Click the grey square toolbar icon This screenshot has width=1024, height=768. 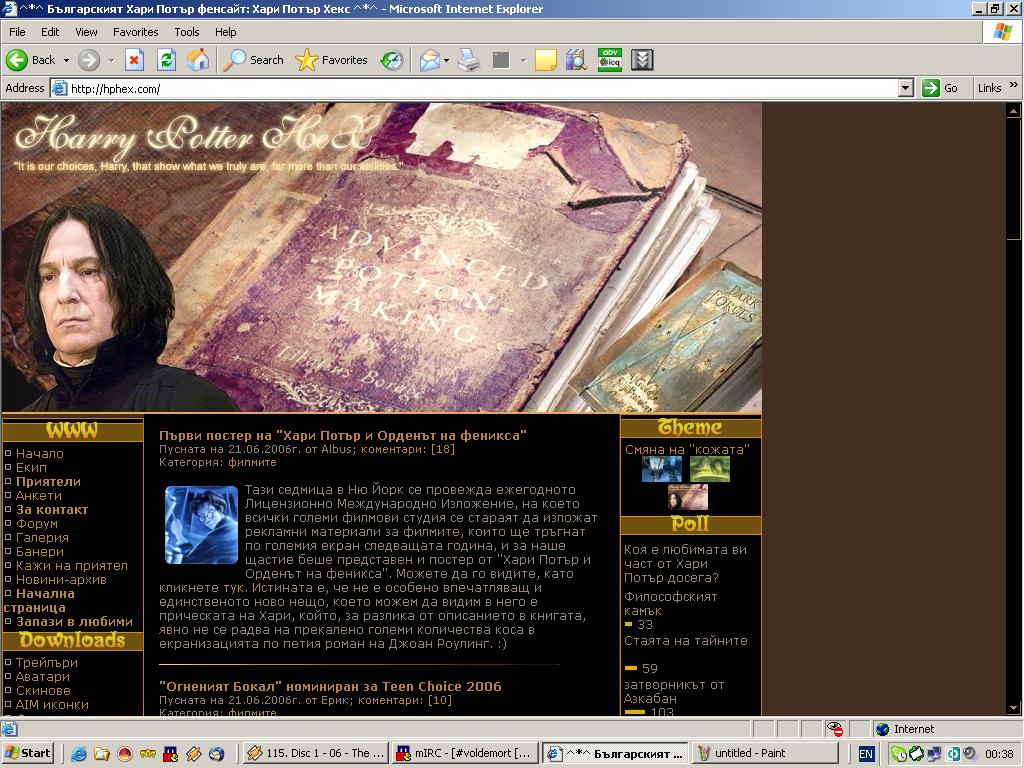(x=501, y=60)
